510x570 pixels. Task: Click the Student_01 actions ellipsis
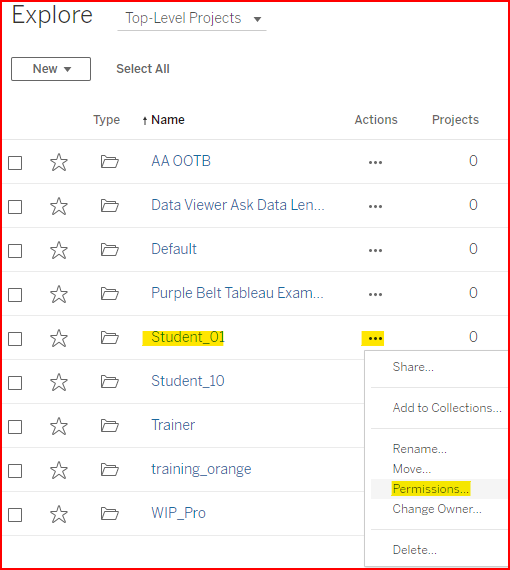click(375, 338)
